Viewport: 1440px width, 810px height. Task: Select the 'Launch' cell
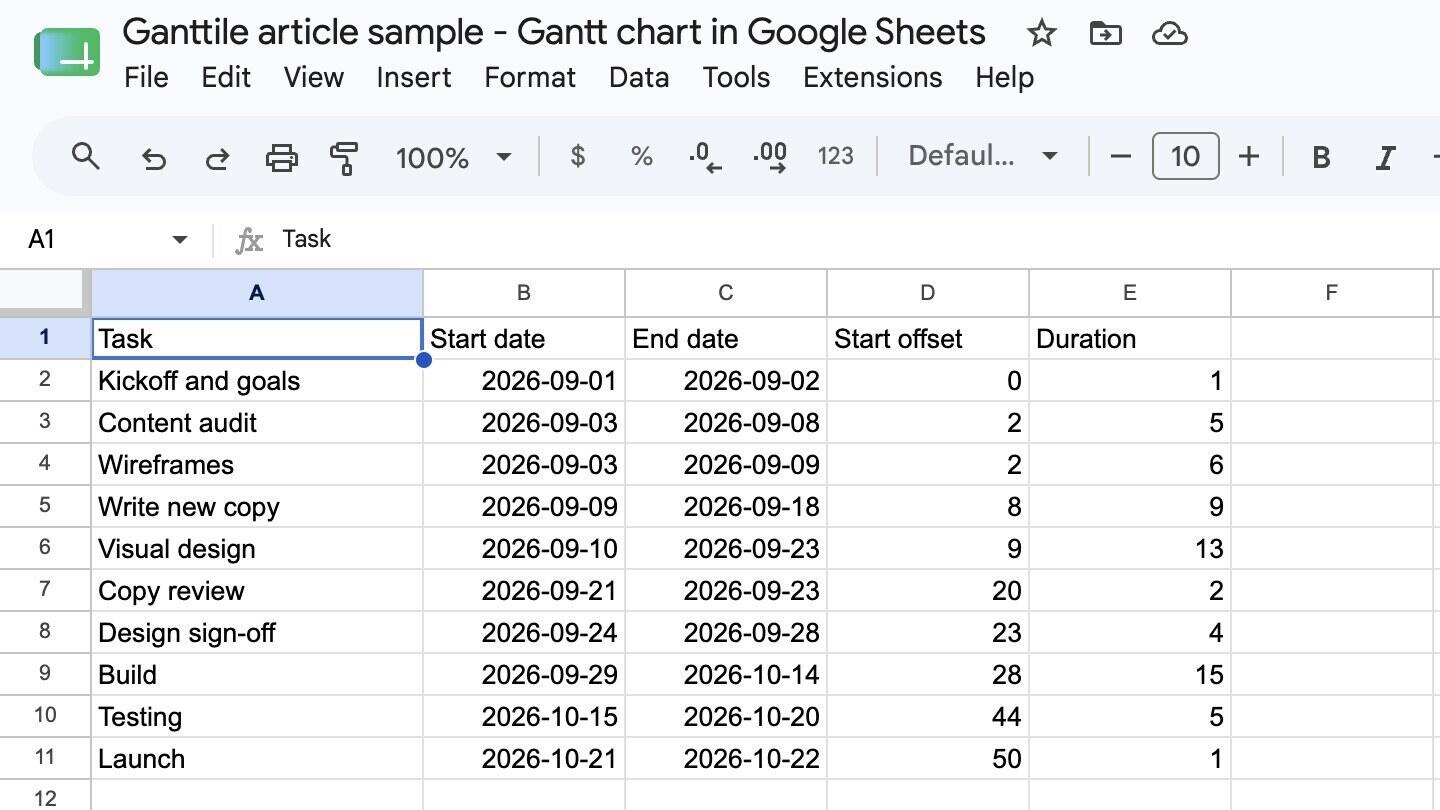[257, 758]
